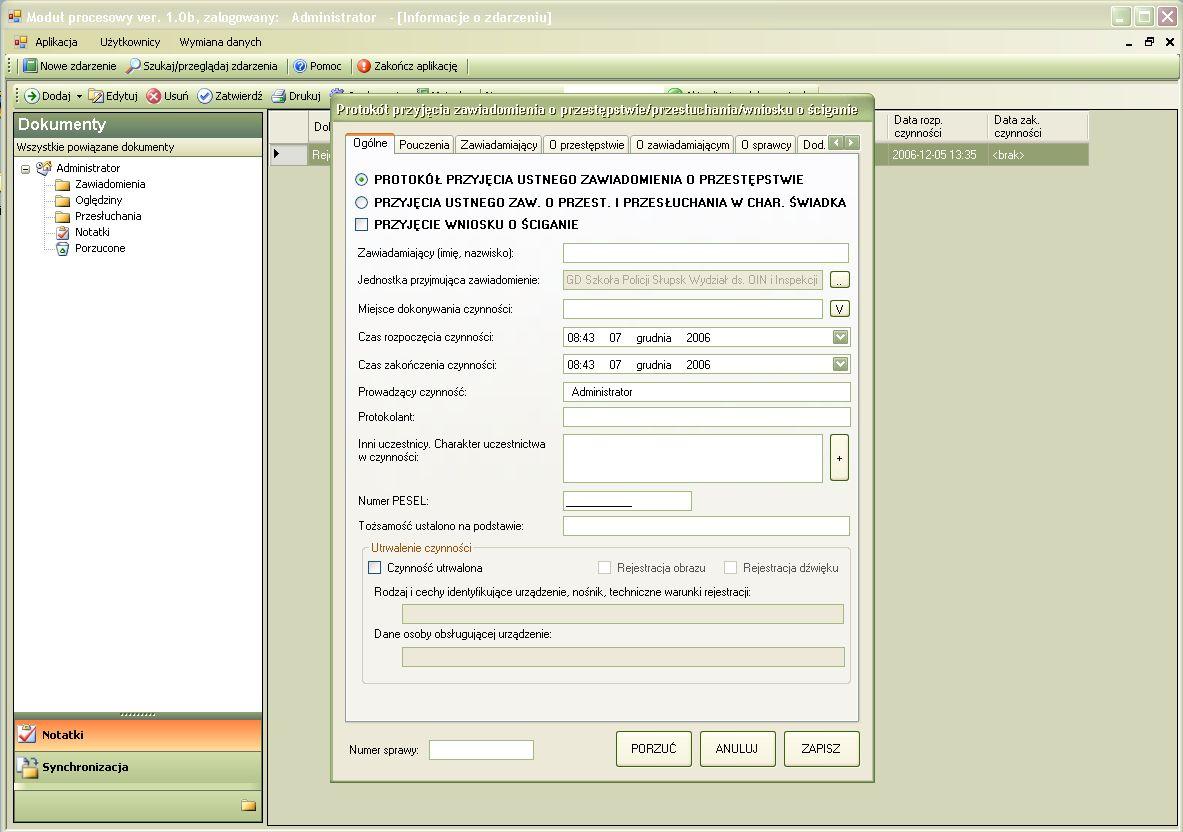This screenshot has height=832, width=1183.
Task: Click the small folder icon at sidebar bottom
Action: (248, 806)
